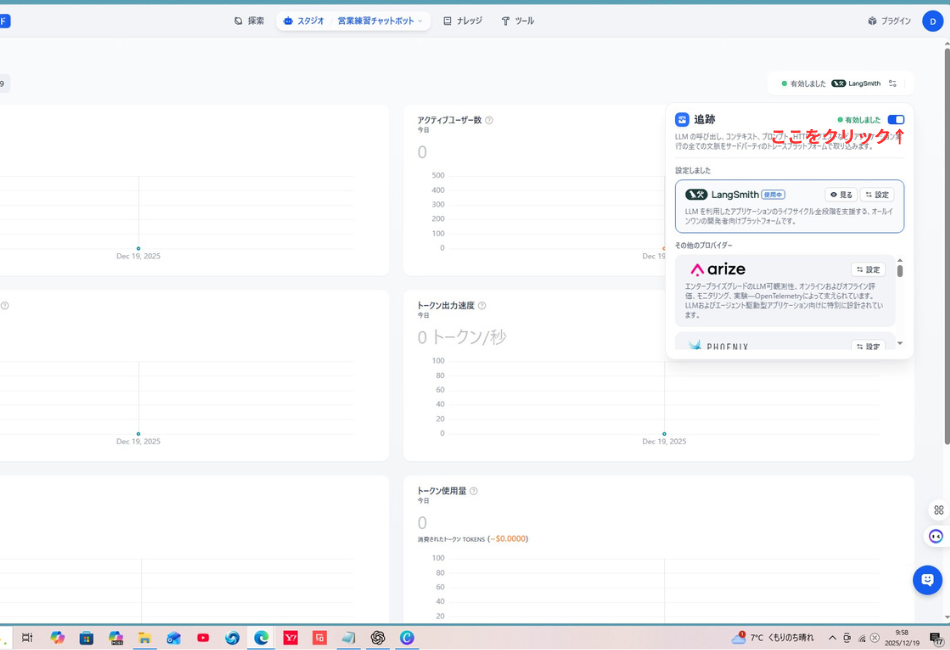This screenshot has width=950, height=650.
Task: Disable the 追跡 tracing toggle switch
Action: coord(896,119)
